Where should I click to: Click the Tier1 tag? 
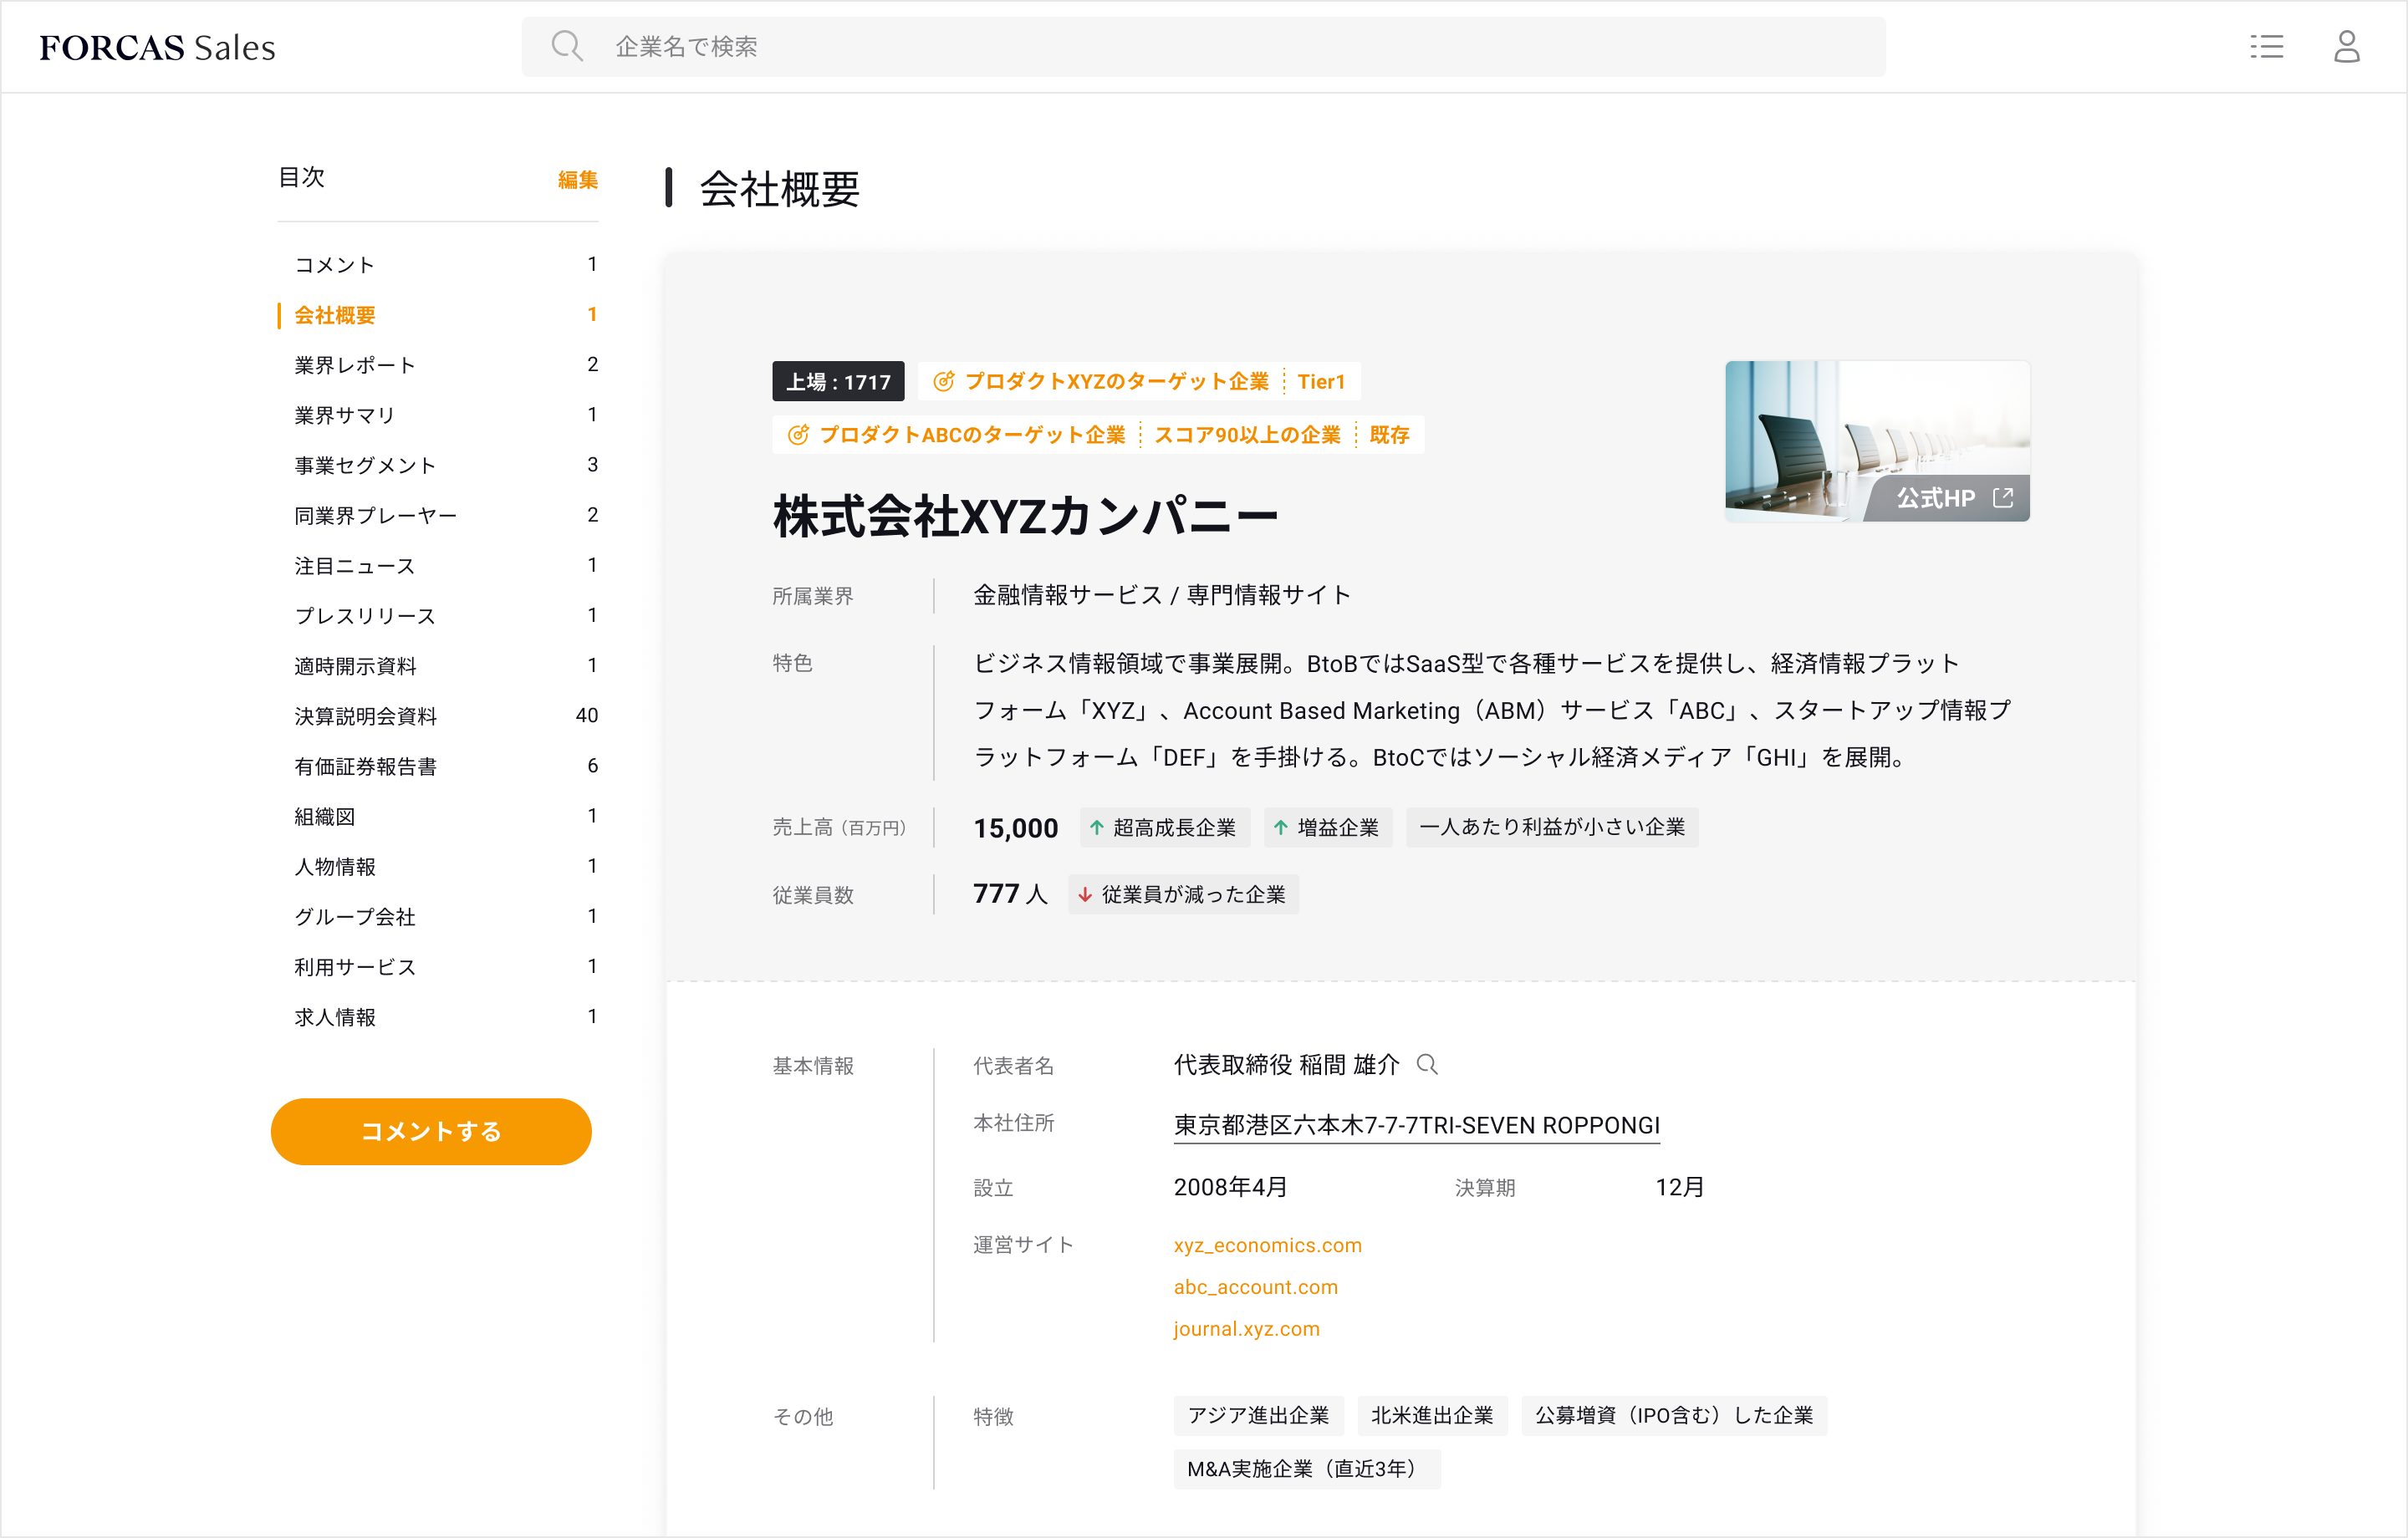pos(1321,381)
